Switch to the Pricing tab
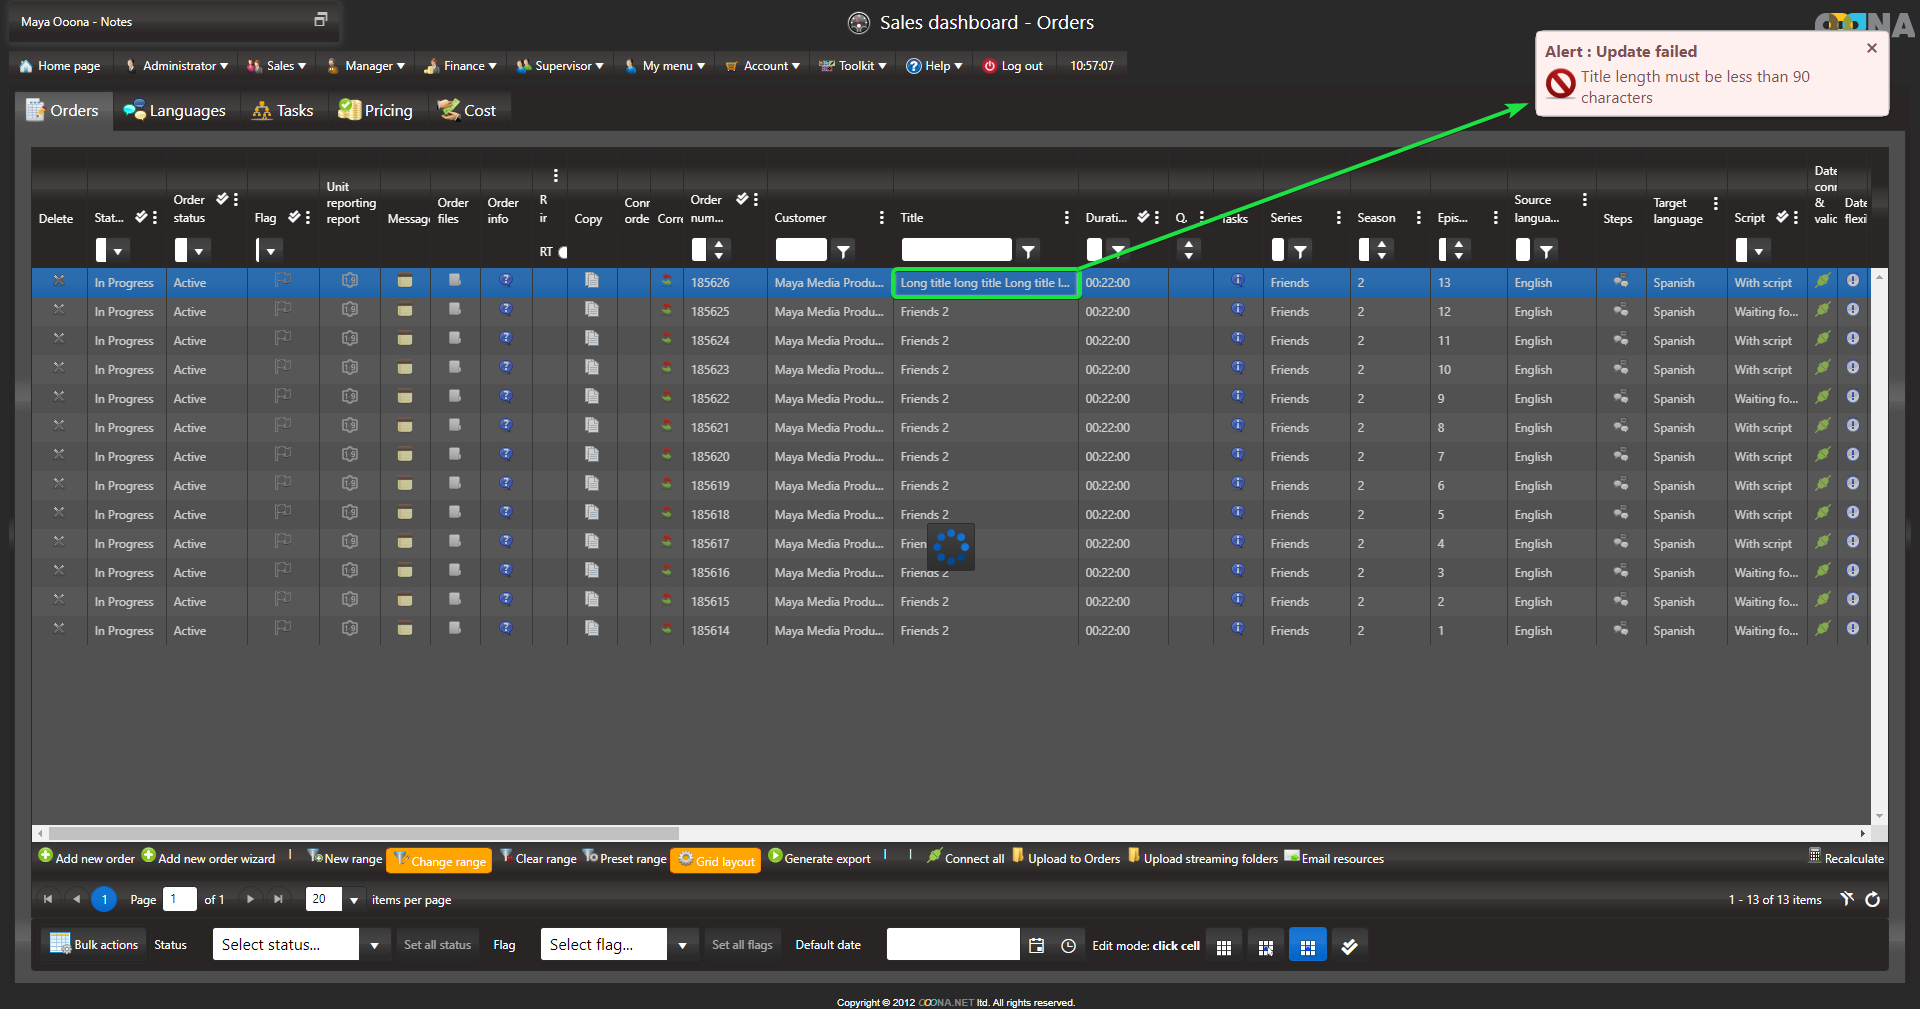The image size is (1920, 1009). (x=376, y=110)
